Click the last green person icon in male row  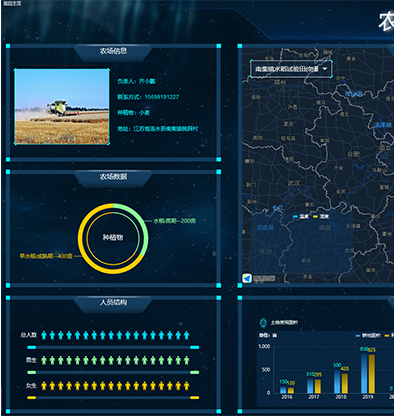[x=187, y=360]
